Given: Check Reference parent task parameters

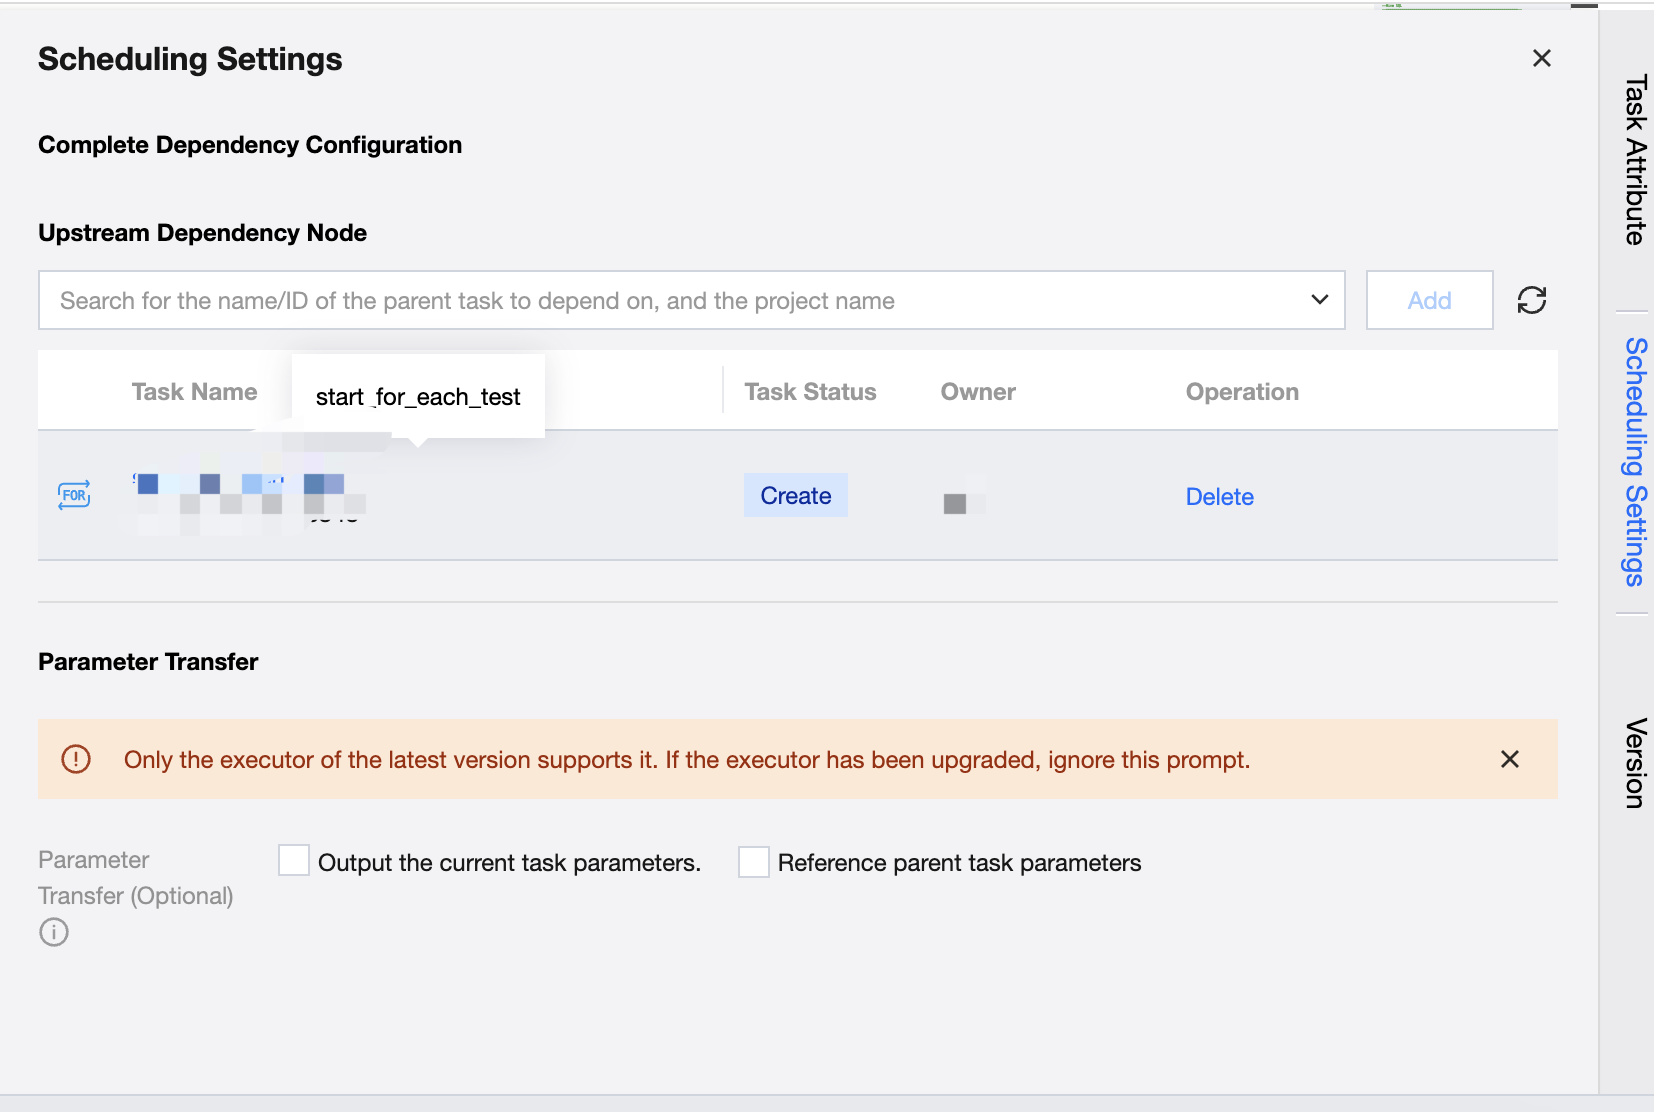Looking at the screenshot, I should click(754, 861).
